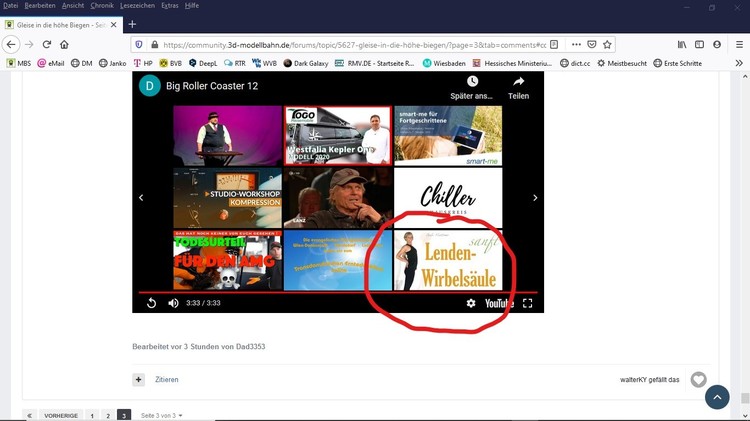The width and height of the screenshot is (750, 421).
Task: Like the post with heart icon
Action: (699, 380)
